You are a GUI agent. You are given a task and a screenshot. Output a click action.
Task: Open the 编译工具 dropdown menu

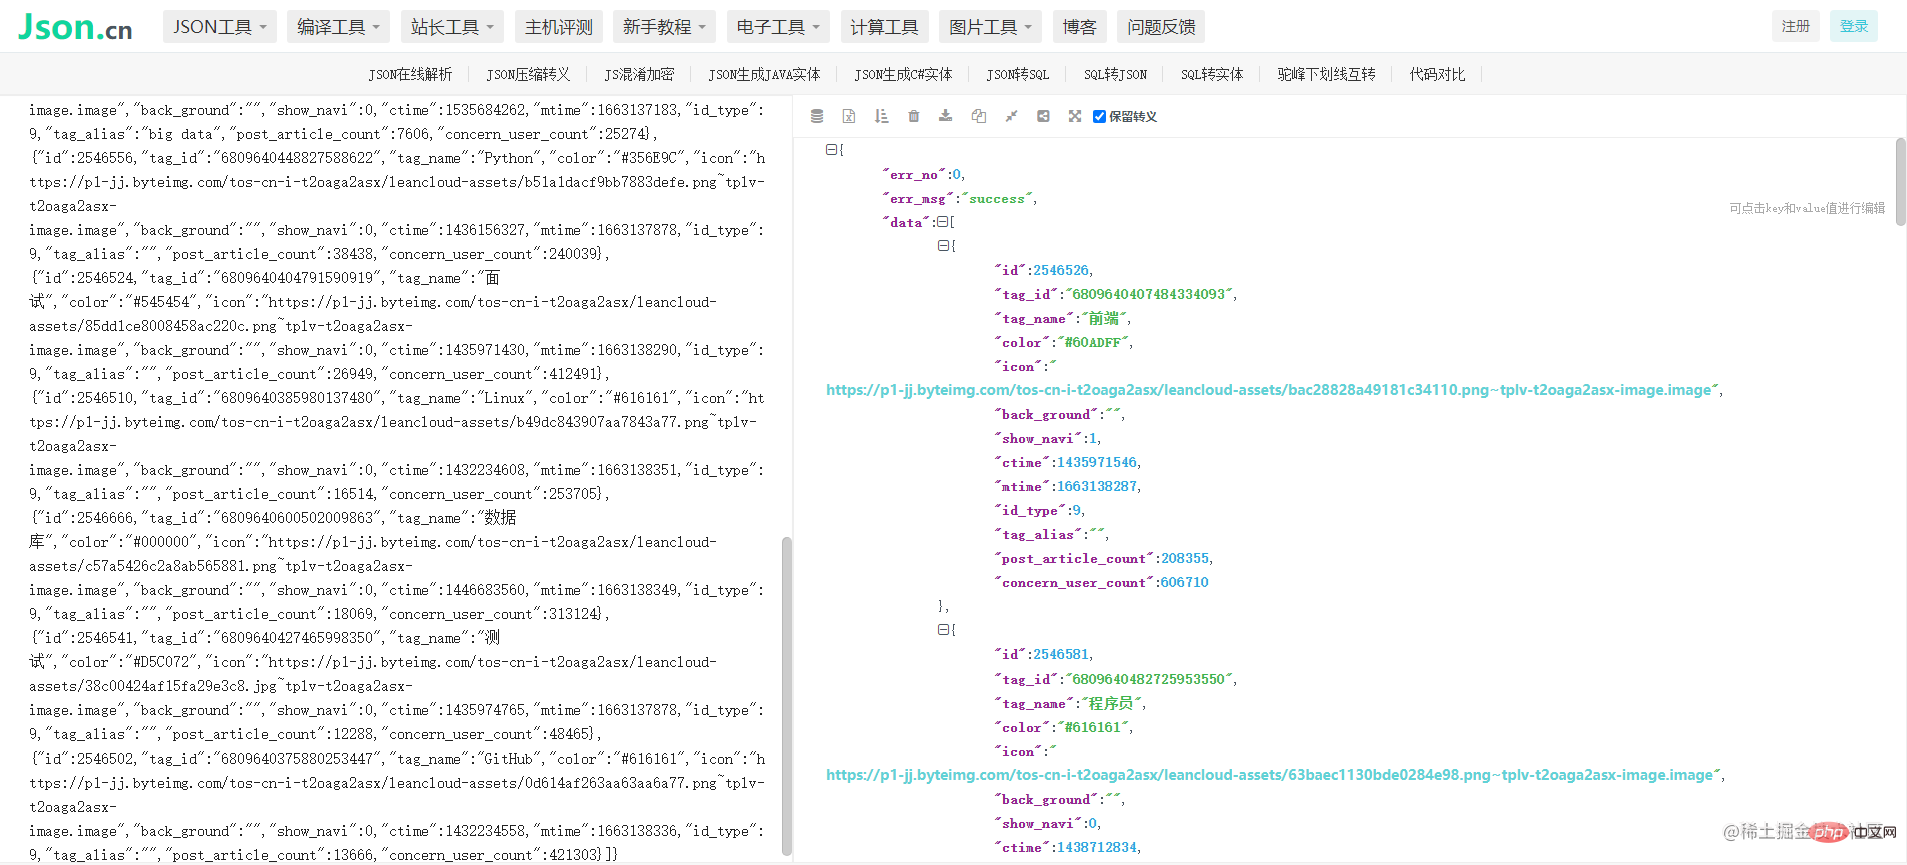(x=338, y=27)
